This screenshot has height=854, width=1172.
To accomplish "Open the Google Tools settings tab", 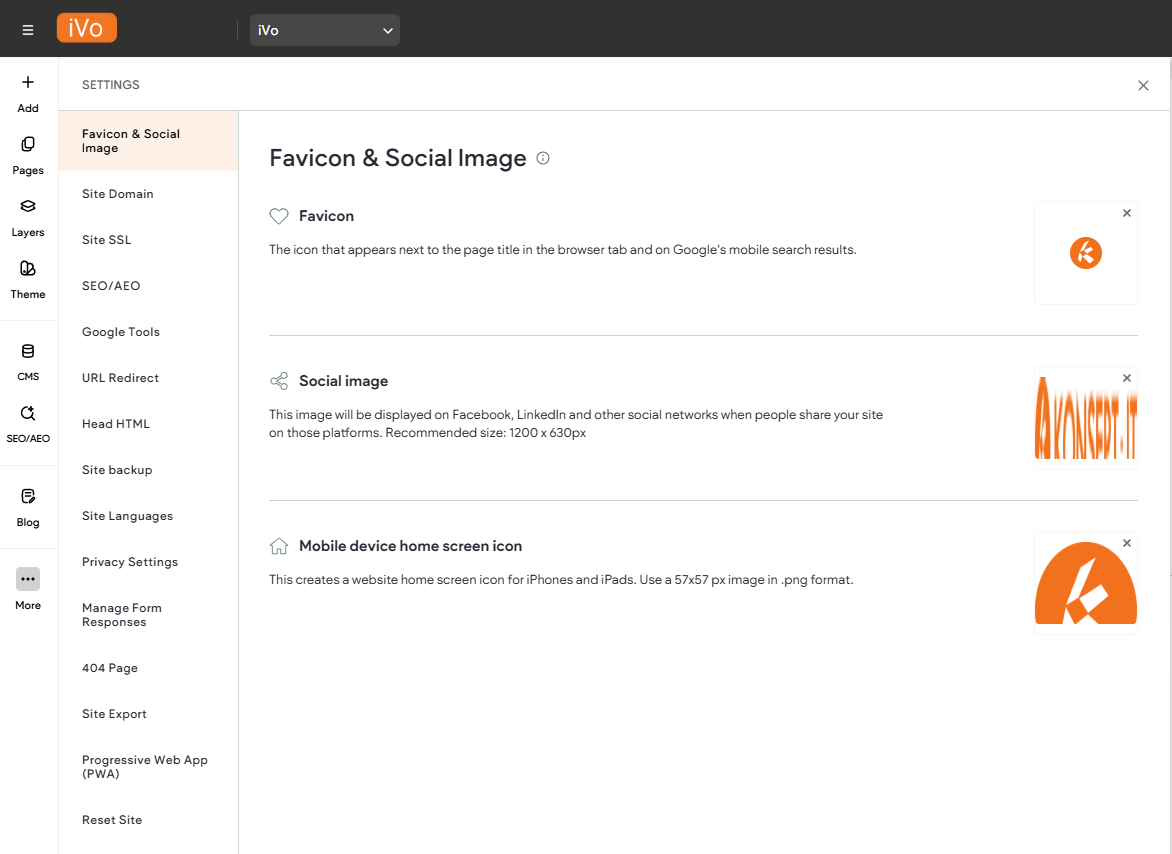I will (x=121, y=332).
